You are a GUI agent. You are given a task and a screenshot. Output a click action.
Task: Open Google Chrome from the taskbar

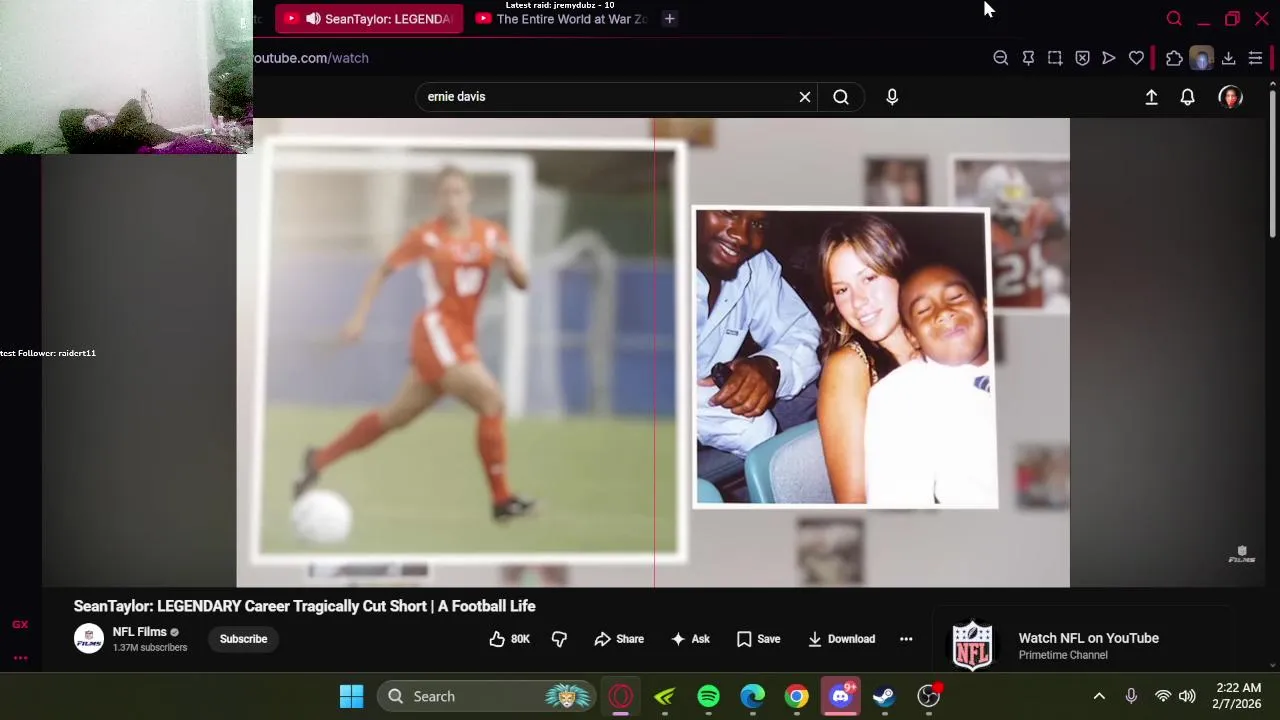click(796, 696)
